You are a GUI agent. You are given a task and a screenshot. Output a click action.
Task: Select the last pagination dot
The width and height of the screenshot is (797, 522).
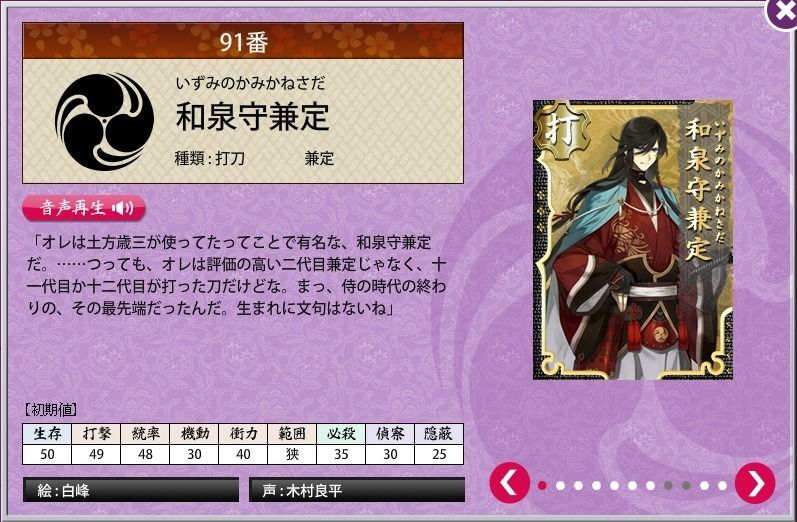pyautogui.click(x=722, y=485)
